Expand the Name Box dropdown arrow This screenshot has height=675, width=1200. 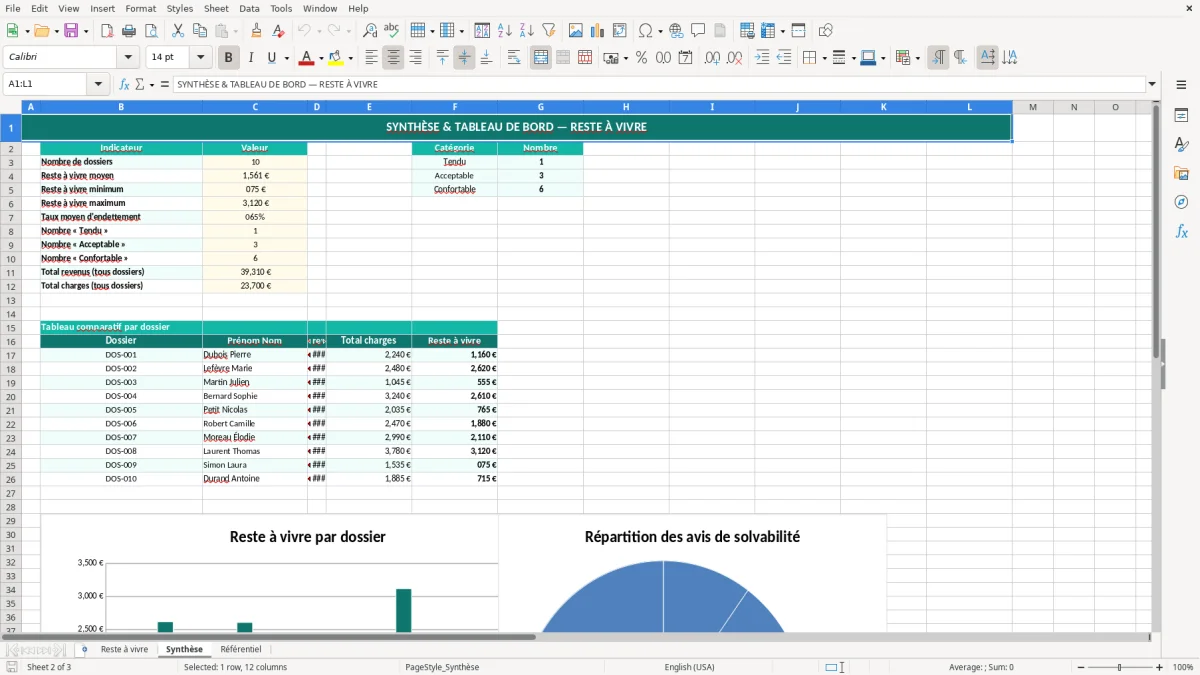[98, 85]
